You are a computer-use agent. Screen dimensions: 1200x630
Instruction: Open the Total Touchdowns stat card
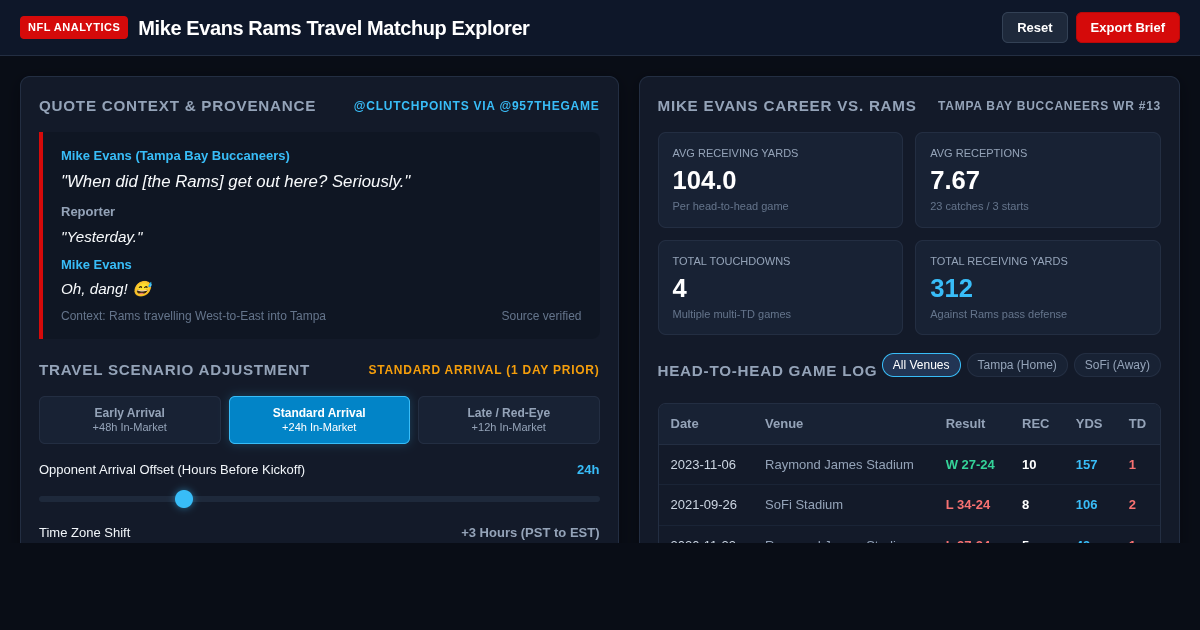coord(780,287)
